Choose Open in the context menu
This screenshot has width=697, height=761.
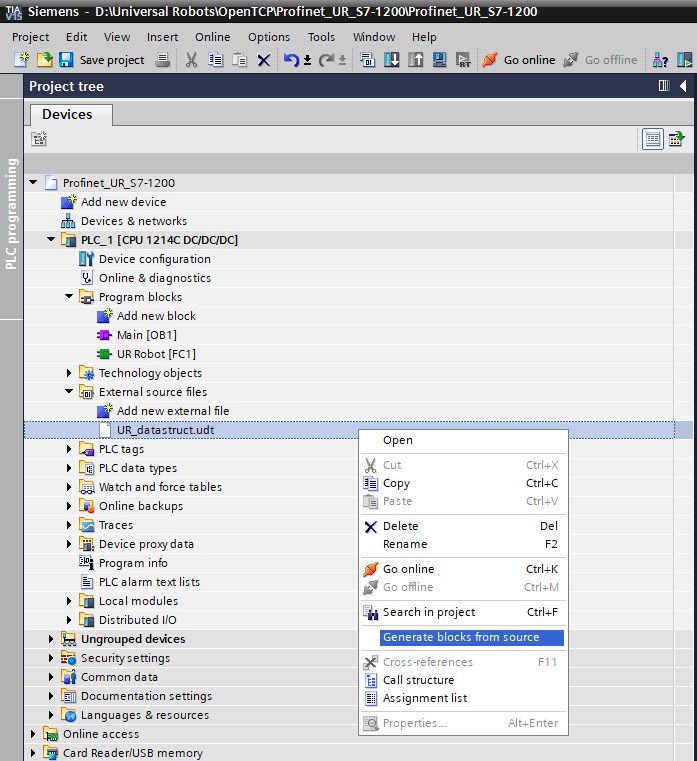coord(464,440)
